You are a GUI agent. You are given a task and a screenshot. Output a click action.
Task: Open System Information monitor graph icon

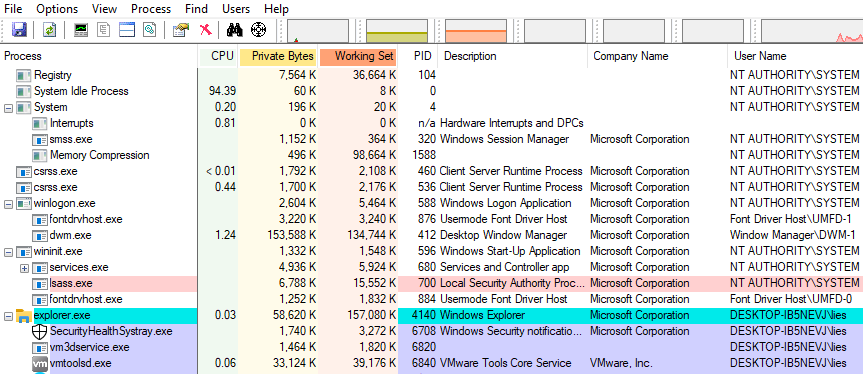pyautogui.click(x=81, y=30)
